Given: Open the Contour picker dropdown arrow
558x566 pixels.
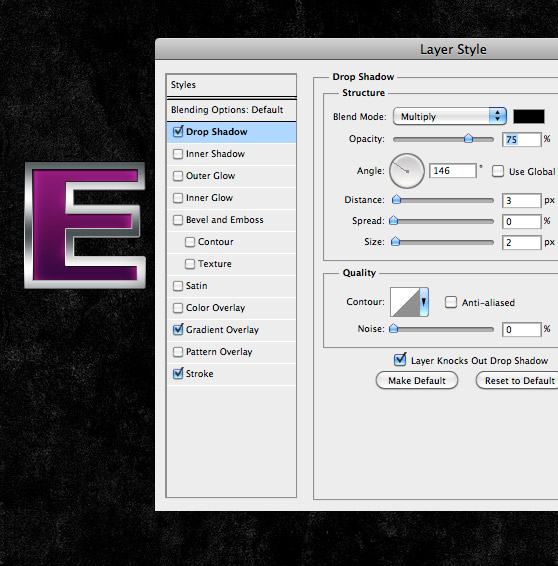Looking at the screenshot, I should coord(424,302).
